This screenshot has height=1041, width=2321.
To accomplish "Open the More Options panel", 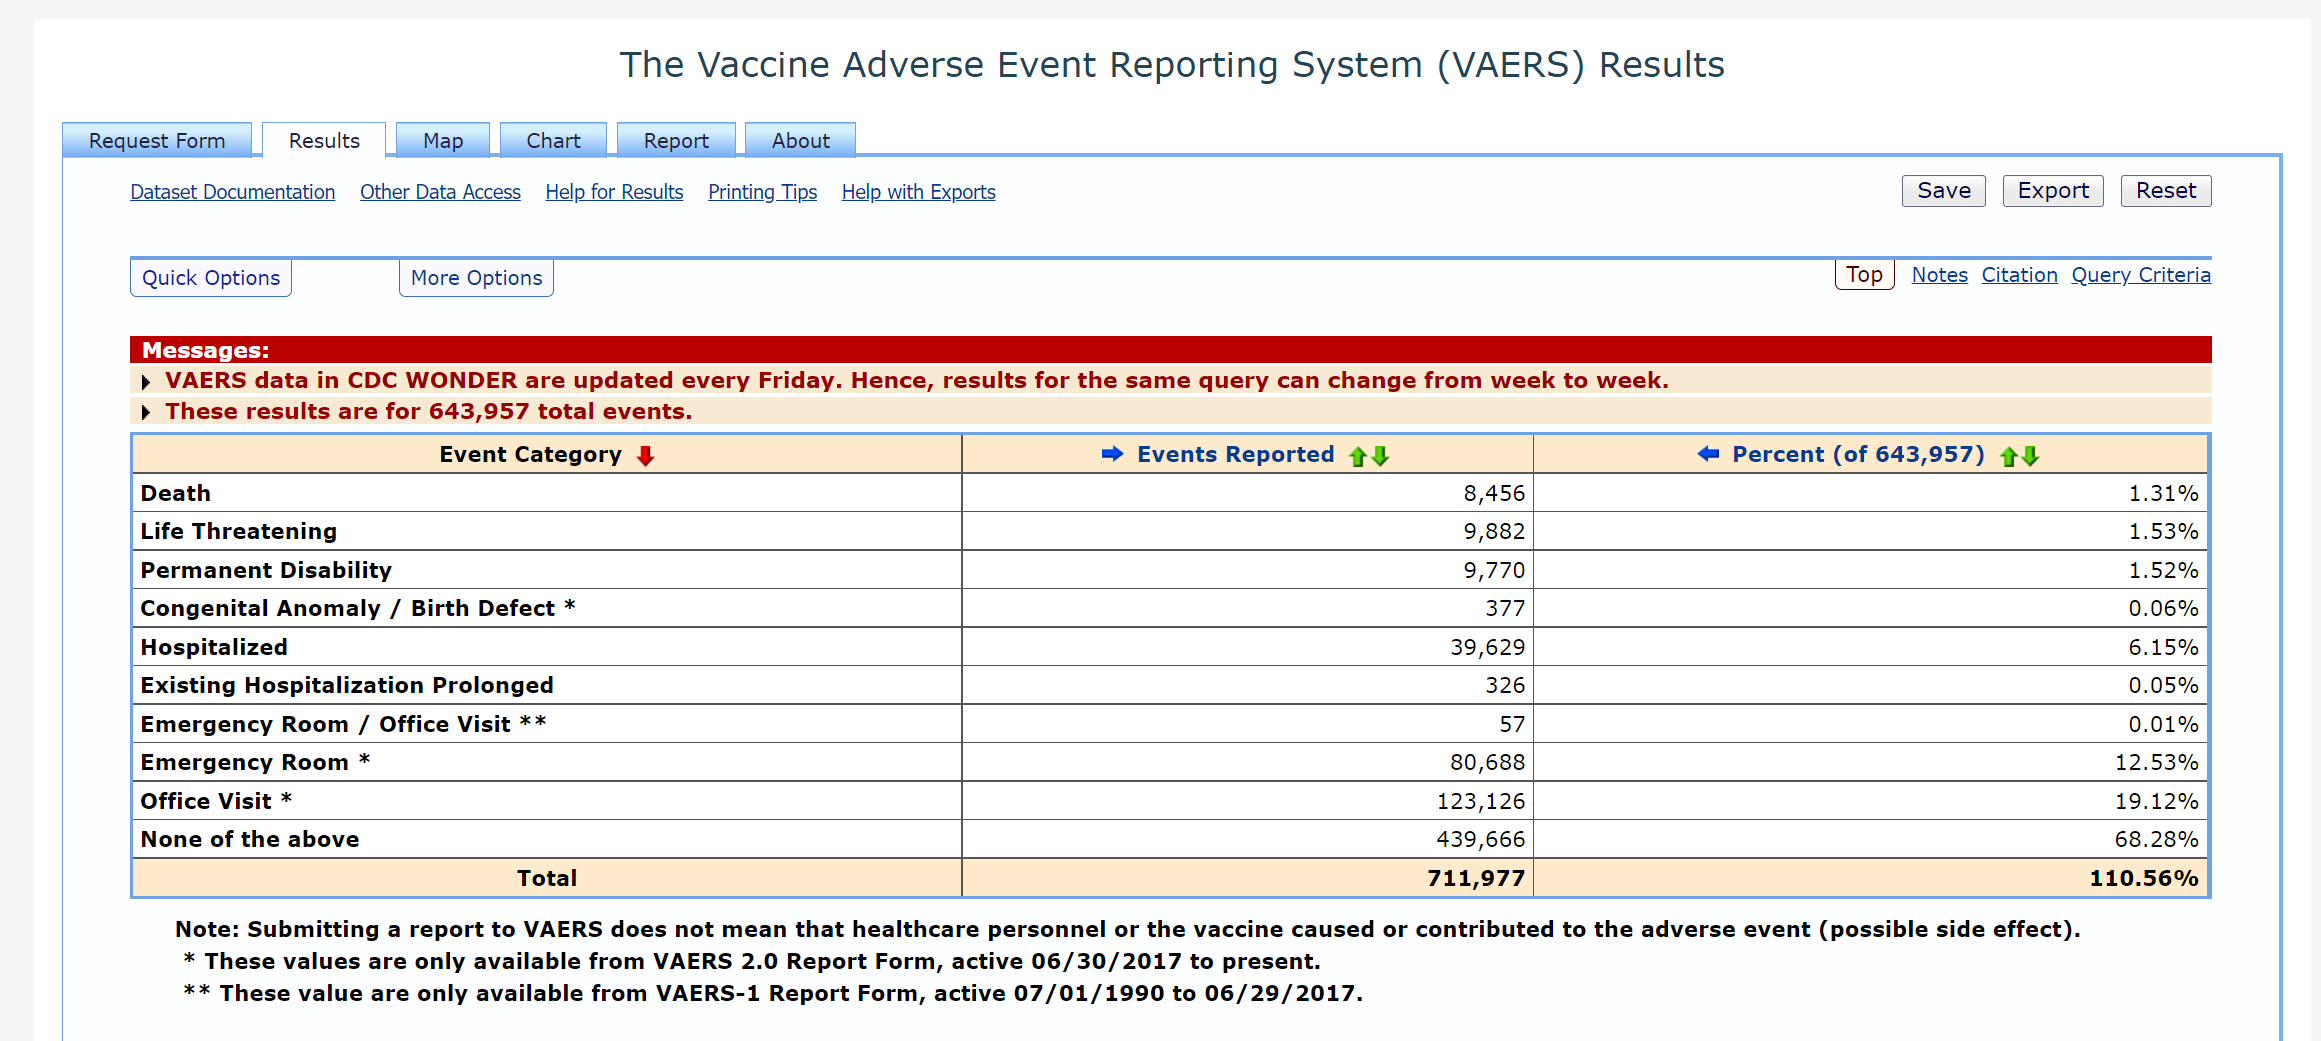I will 476,278.
